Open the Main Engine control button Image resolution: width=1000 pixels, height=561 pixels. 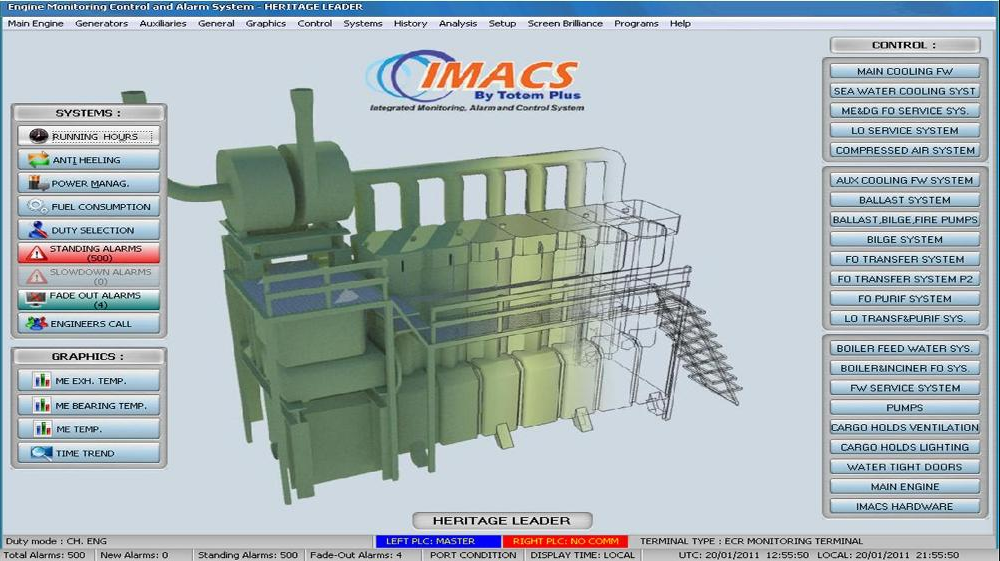coord(904,486)
